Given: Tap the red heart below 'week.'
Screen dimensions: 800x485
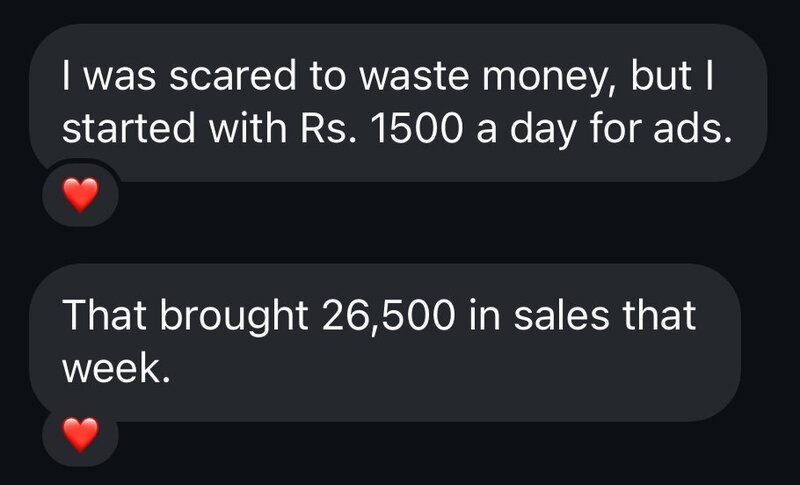Looking at the screenshot, I should point(81,436).
